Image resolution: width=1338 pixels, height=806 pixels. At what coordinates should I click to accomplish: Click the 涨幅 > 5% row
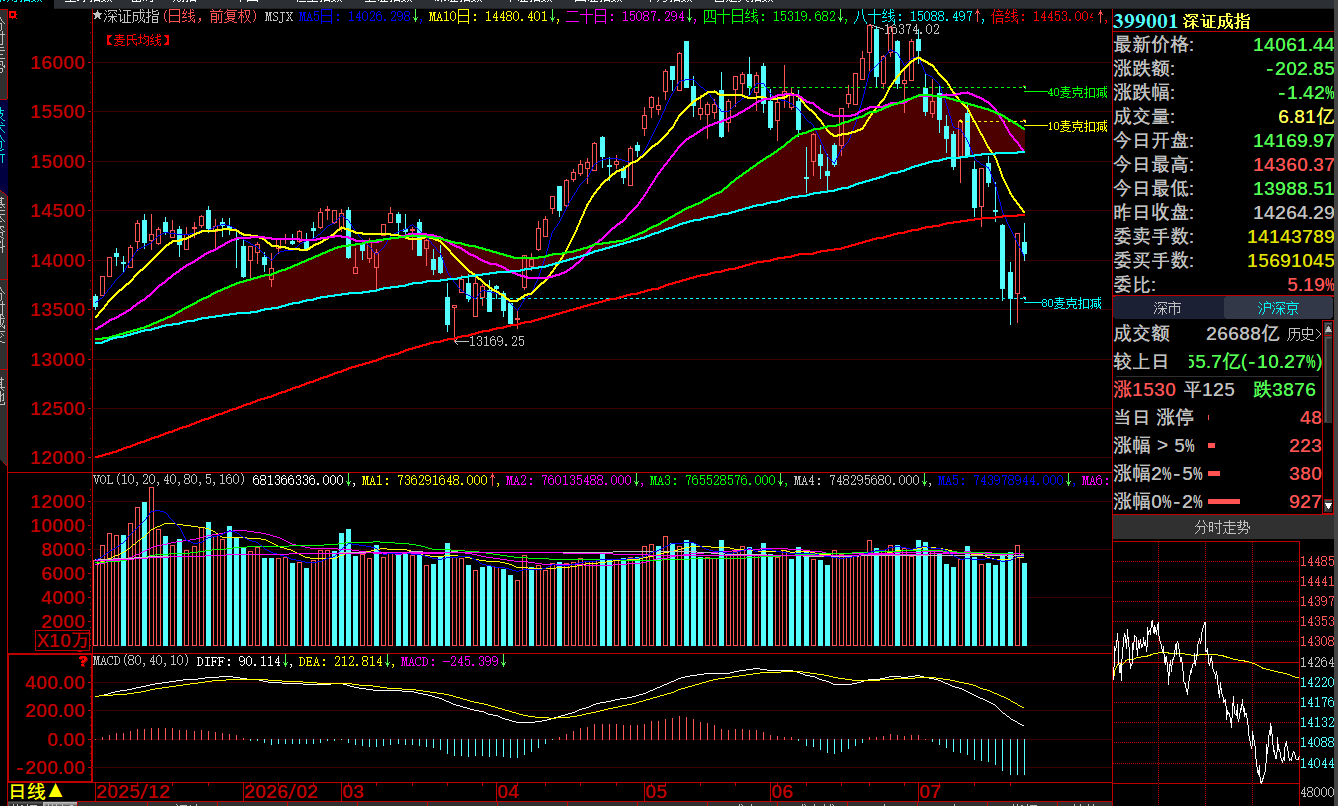(x=1217, y=446)
